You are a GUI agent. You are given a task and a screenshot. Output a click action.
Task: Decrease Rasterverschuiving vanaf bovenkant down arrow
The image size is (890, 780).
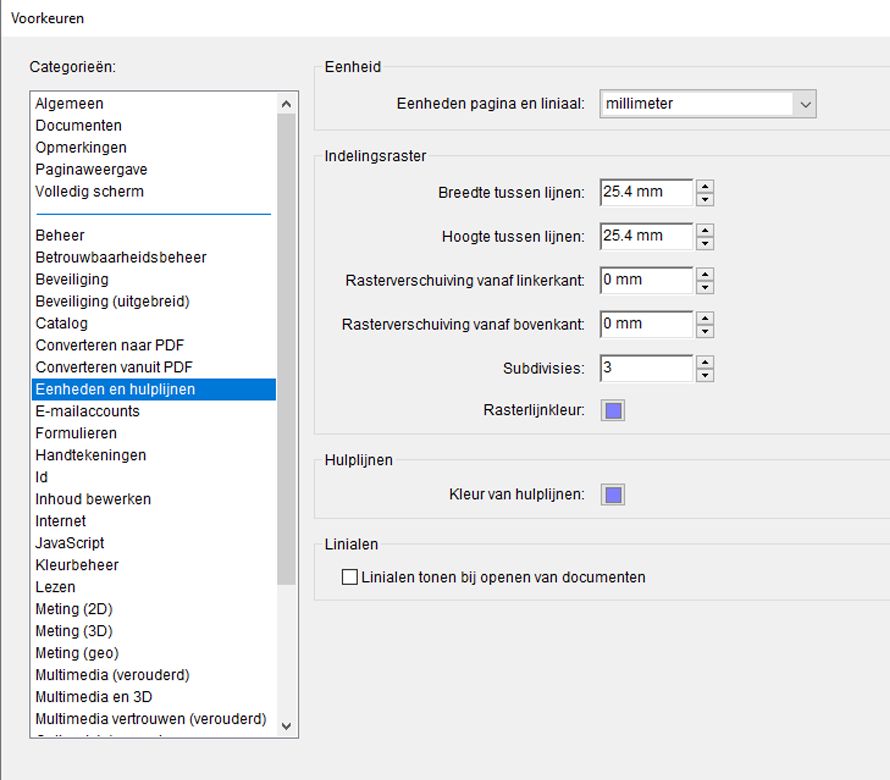pos(705,331)
